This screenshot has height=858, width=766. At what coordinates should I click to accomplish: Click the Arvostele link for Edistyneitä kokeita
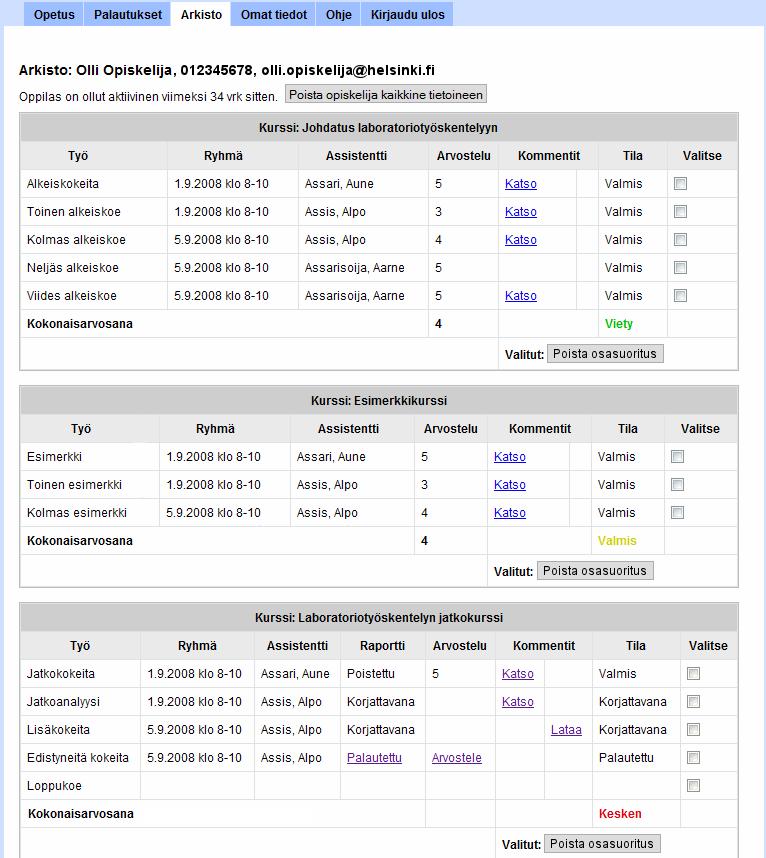pos(456,757)
